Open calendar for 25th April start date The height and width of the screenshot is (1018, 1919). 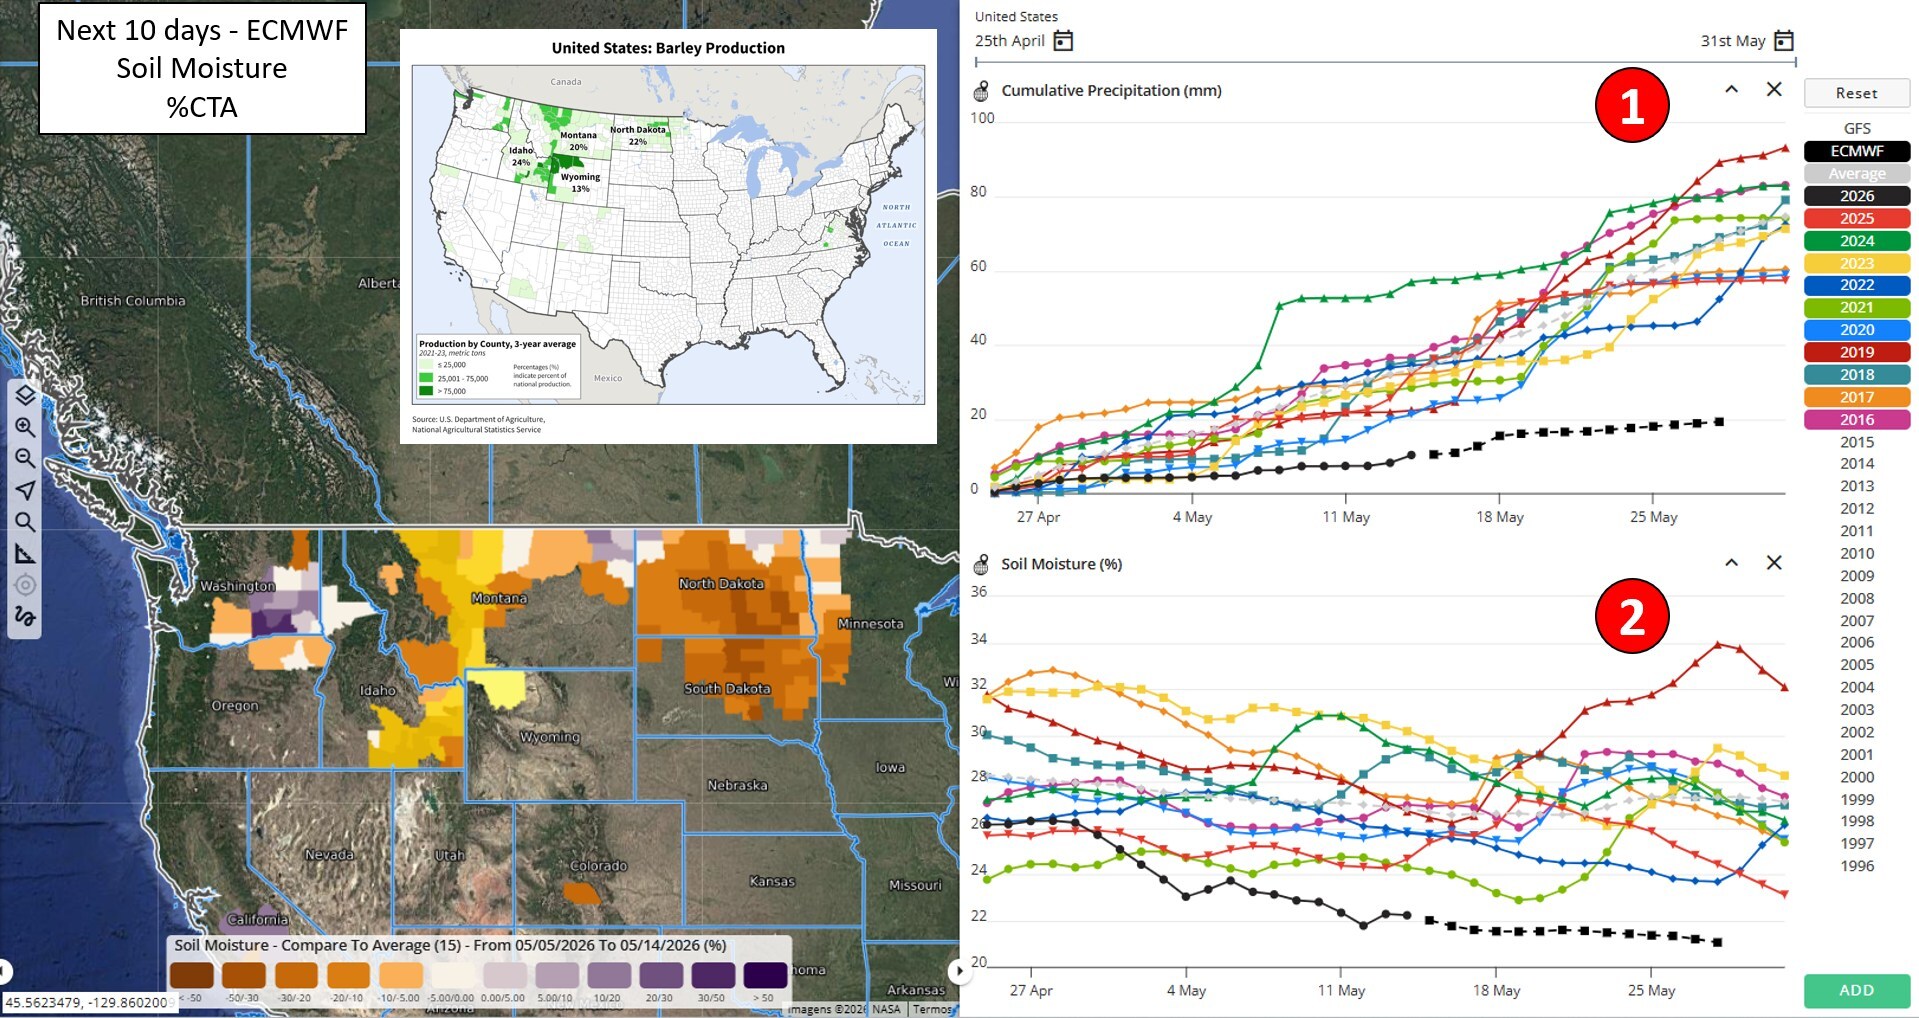[1064, 41]
